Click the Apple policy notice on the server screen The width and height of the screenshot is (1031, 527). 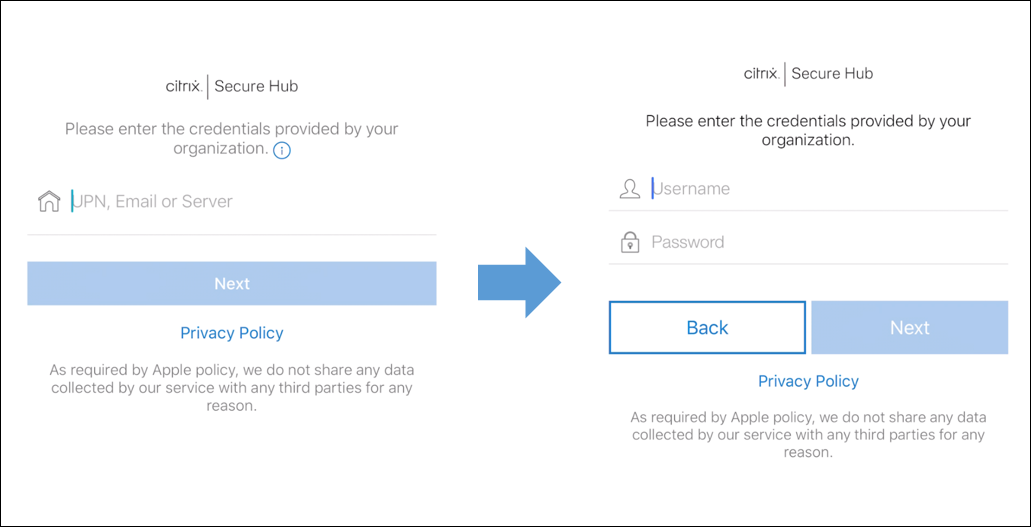(x=232, y=388)
